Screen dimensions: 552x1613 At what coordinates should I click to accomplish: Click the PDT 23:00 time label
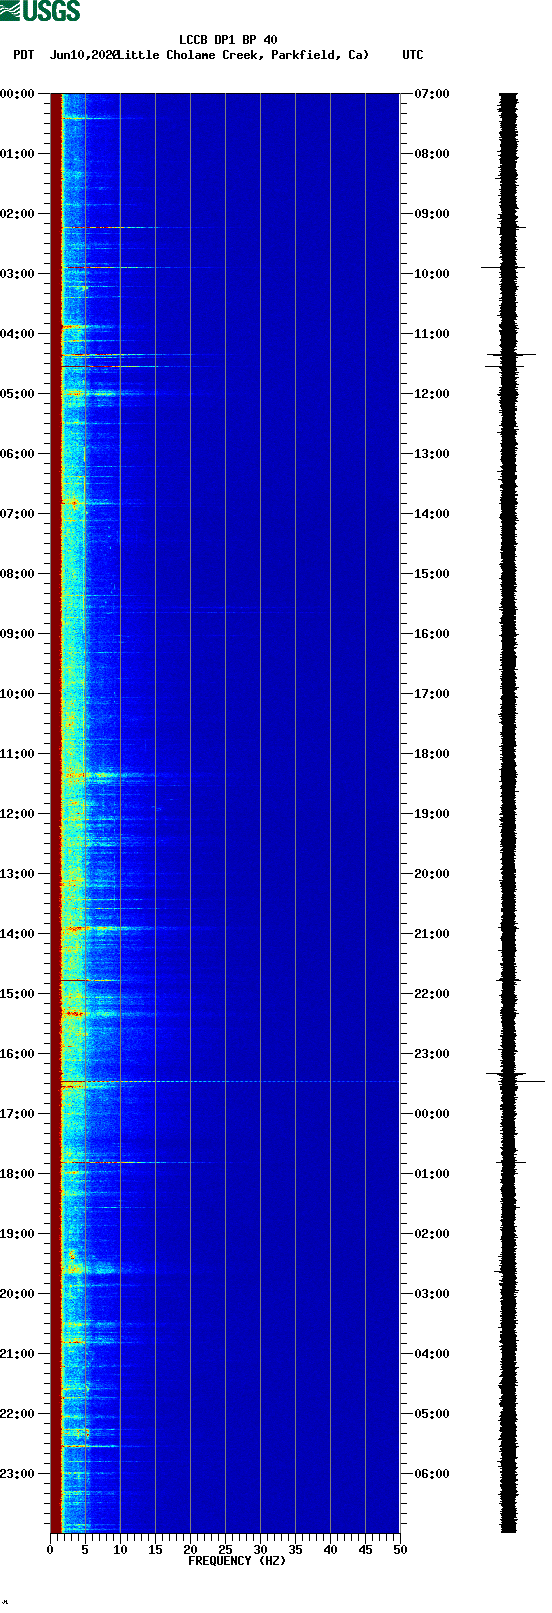coord(18,1474)
